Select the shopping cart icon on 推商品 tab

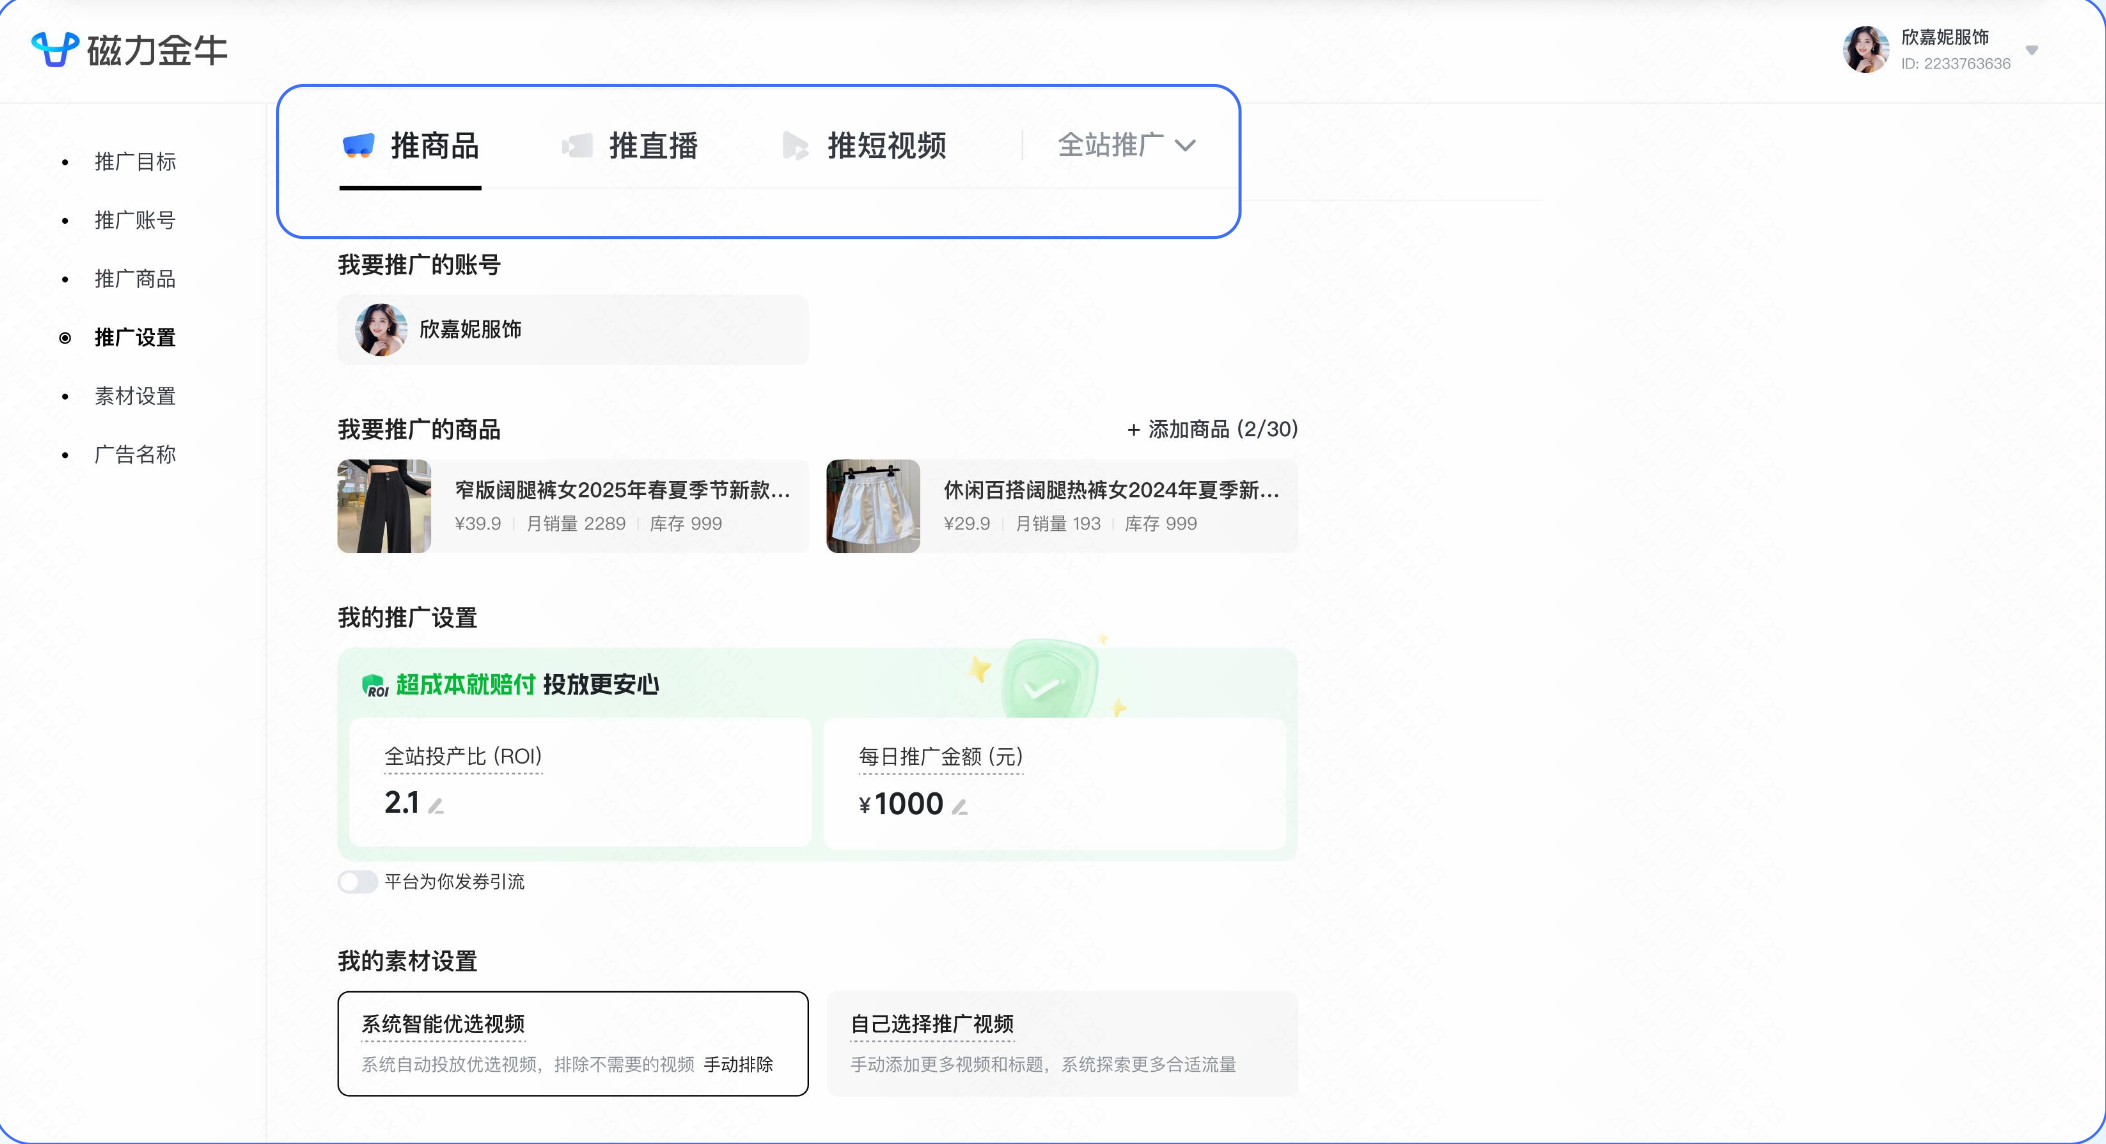click(x=358, y=146)
